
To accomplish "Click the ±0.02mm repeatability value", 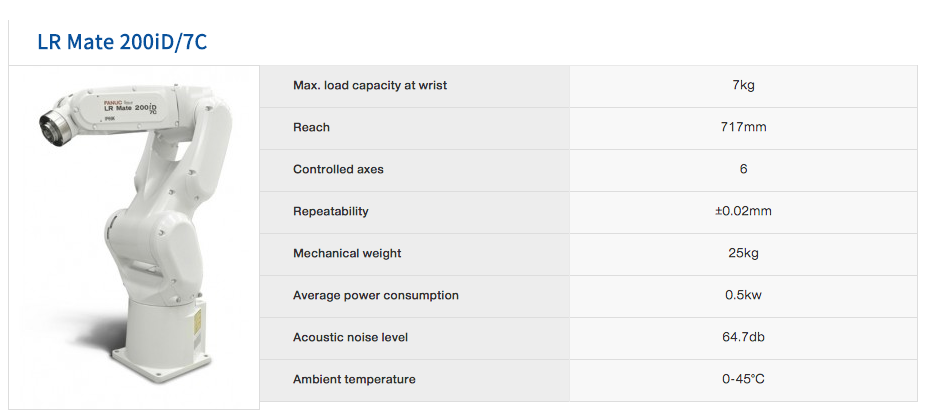I will 743,211.
